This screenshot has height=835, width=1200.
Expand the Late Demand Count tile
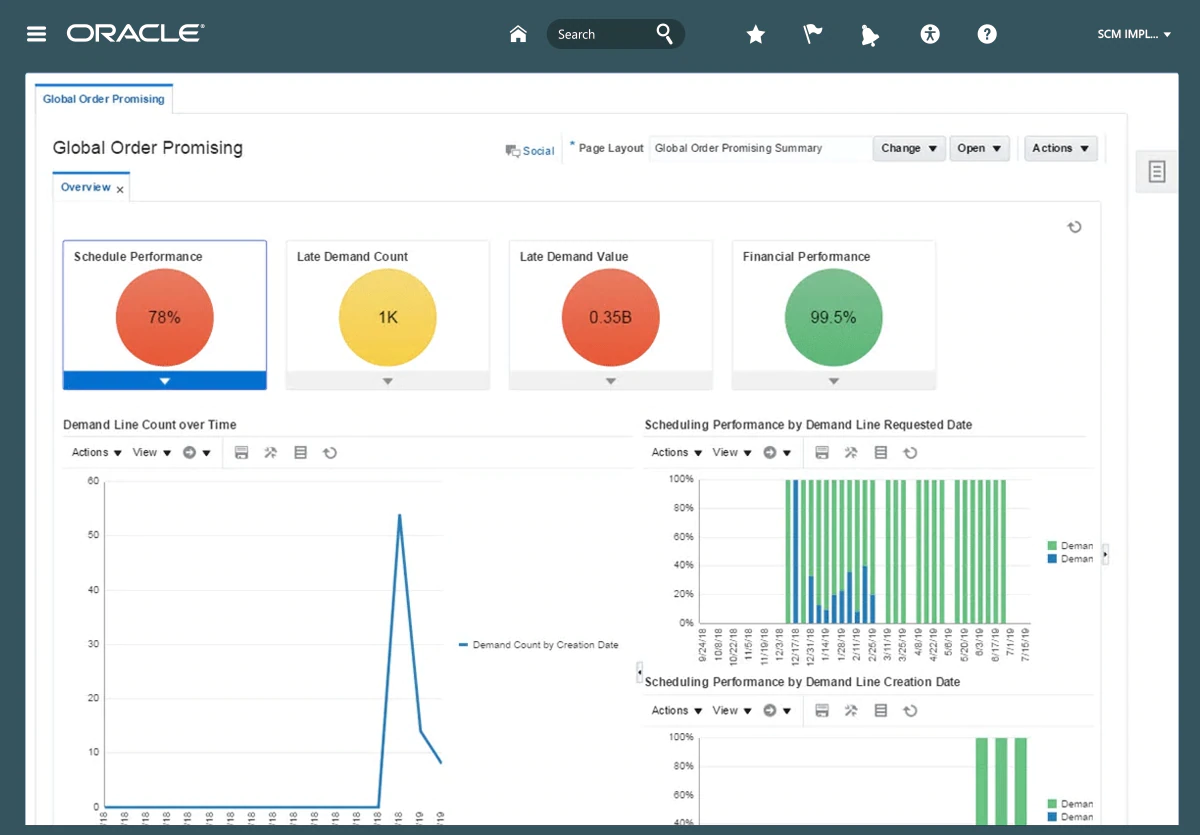tap(388, 381)
